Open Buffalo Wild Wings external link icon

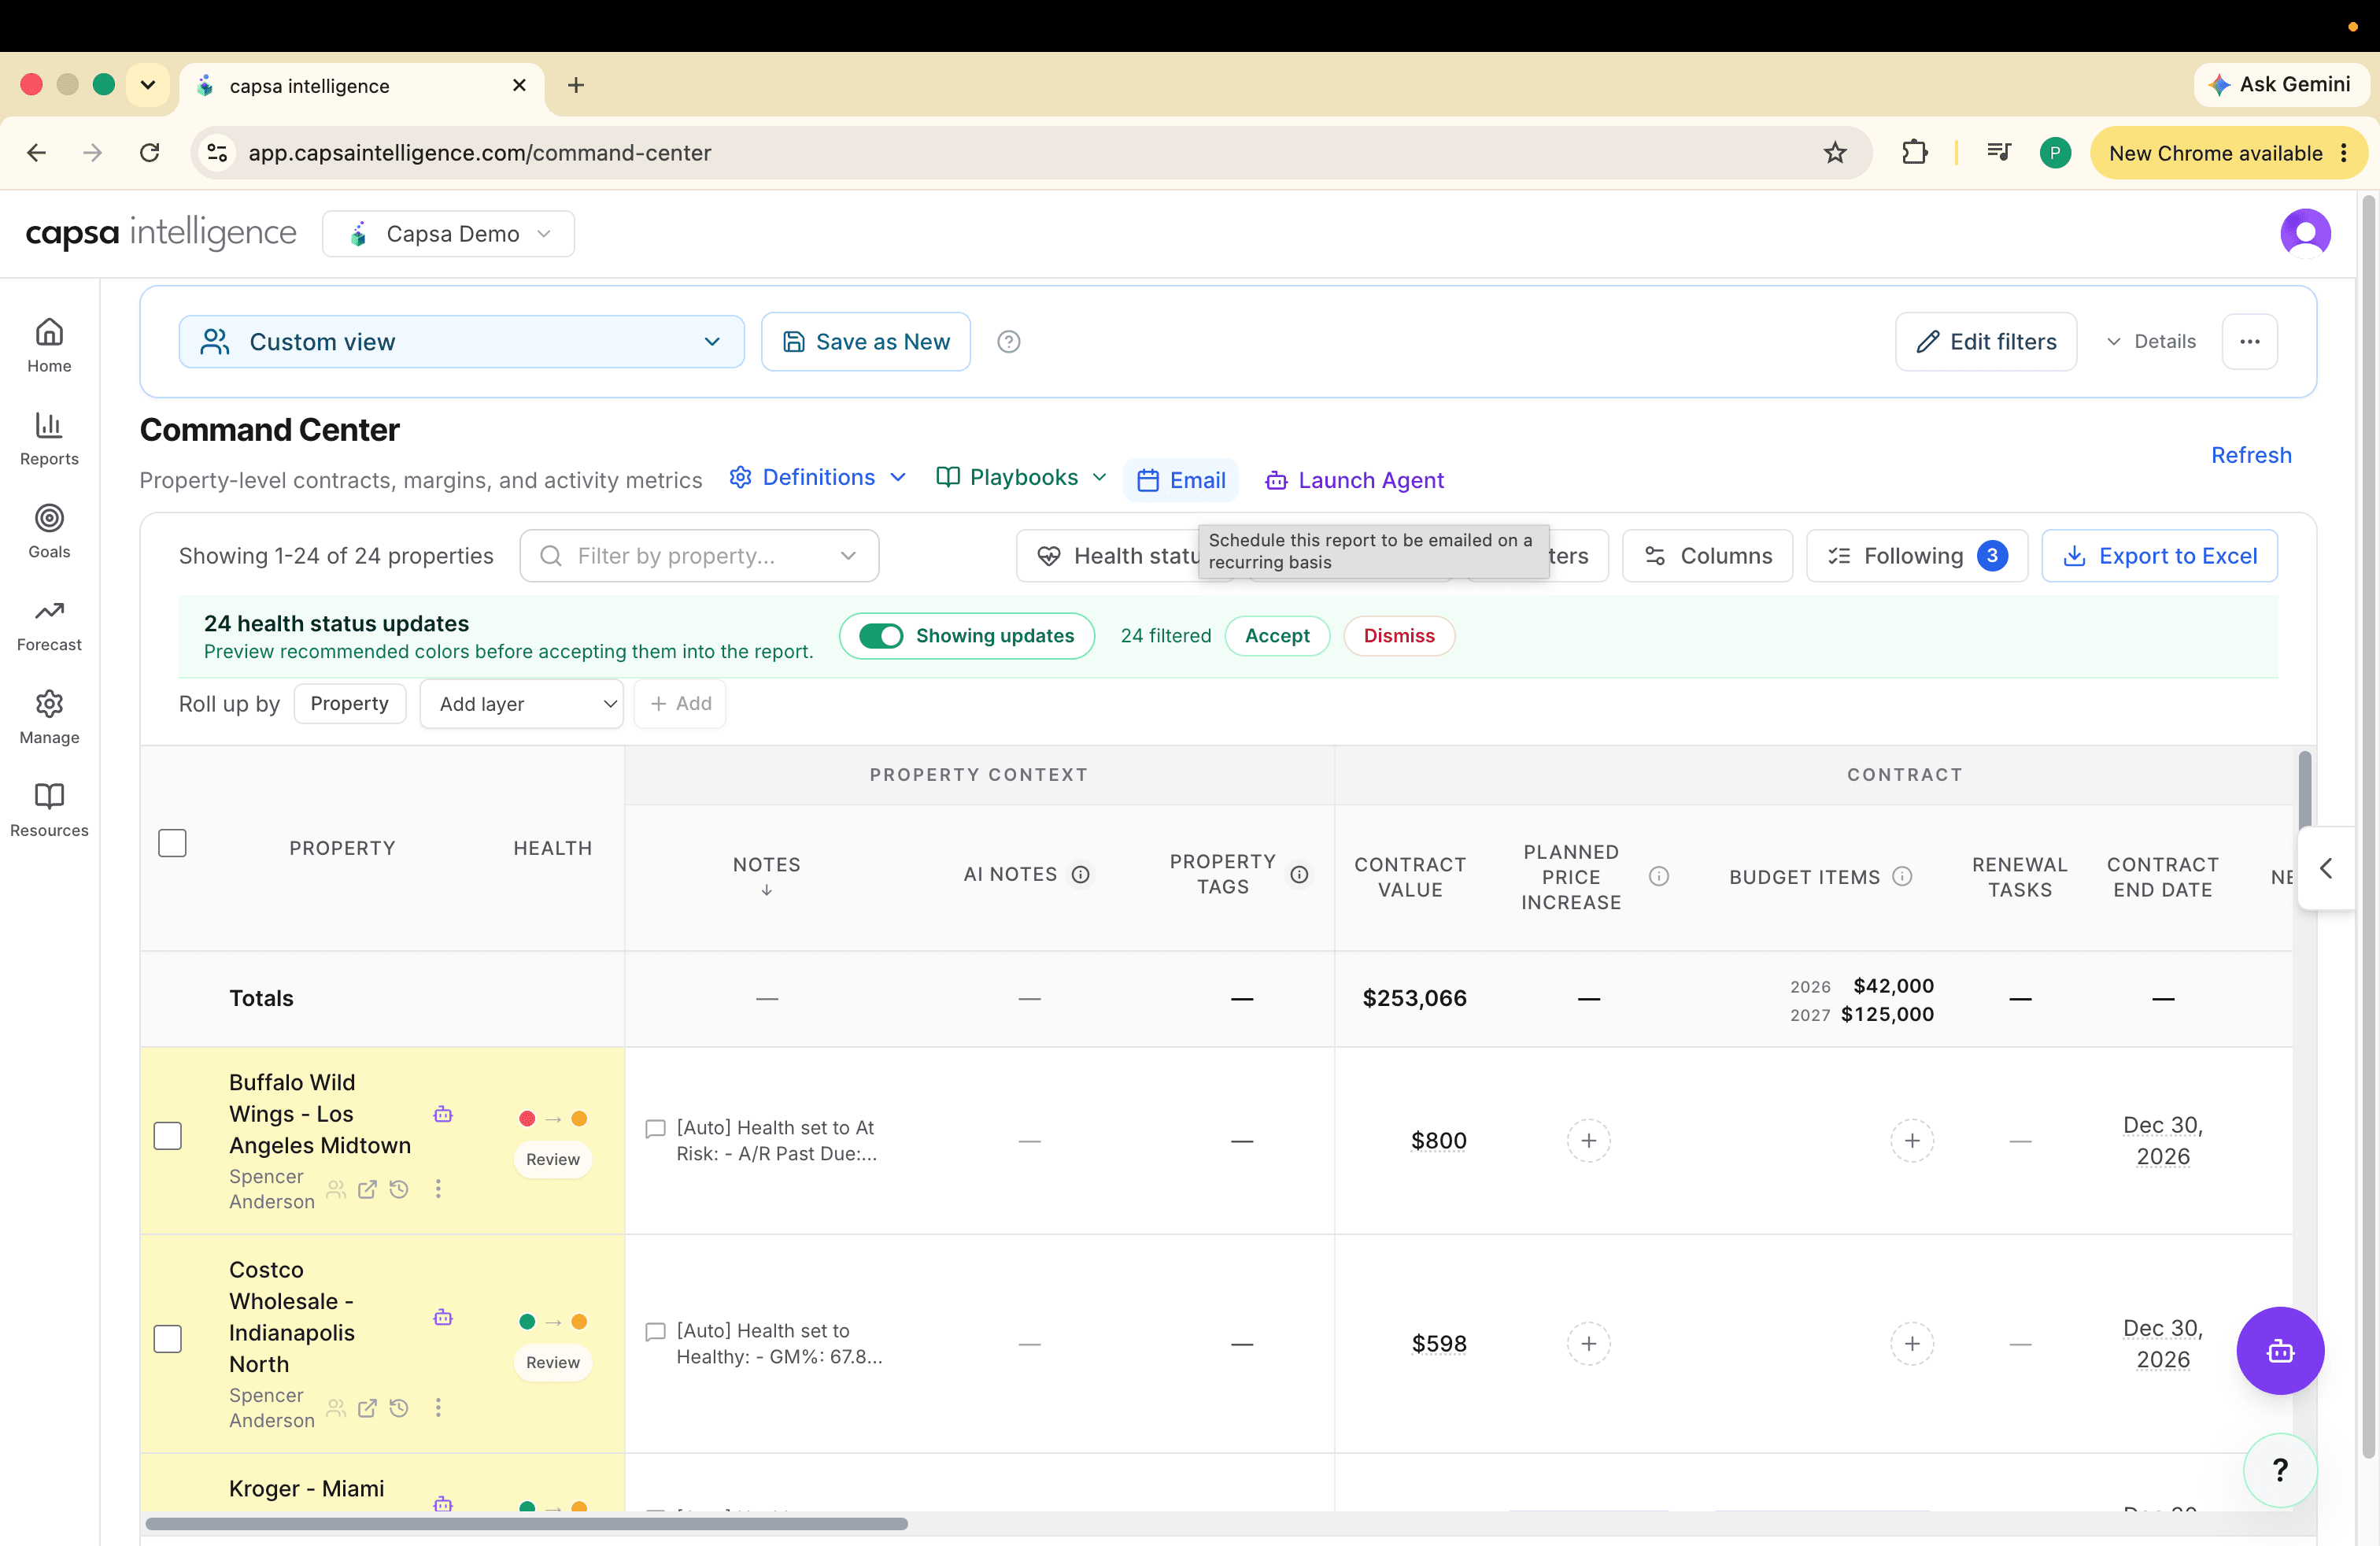pyautogui.click(x=367, y=1189)
